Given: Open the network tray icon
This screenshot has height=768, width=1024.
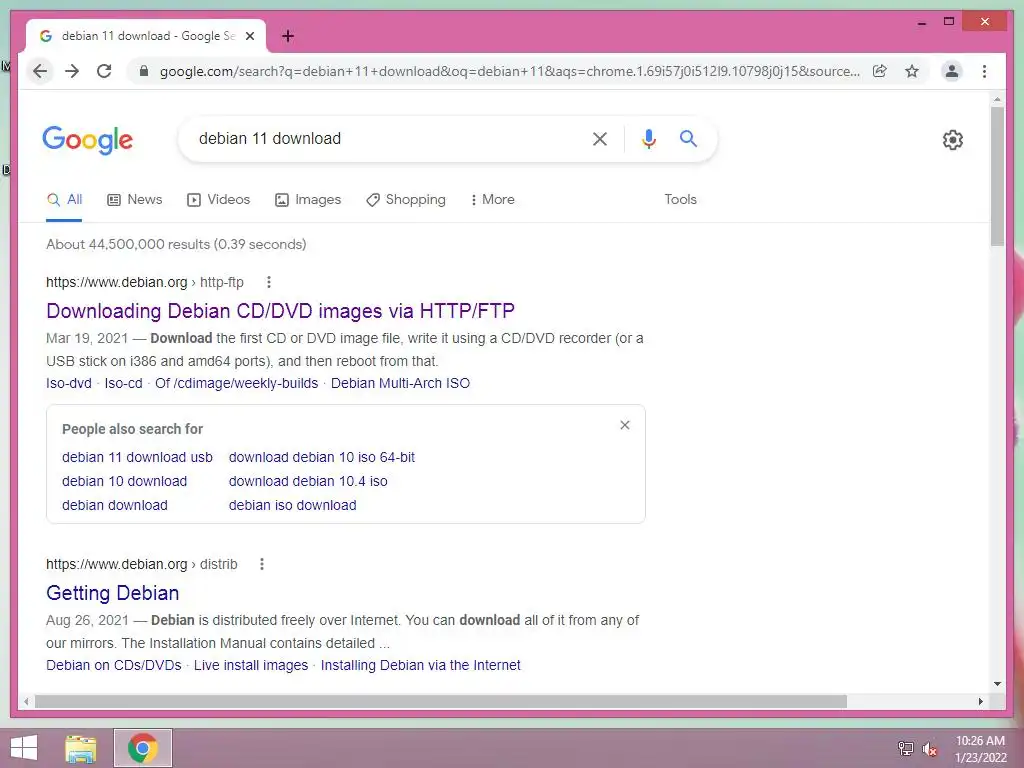Looking at the screenshot, I should pos(906,749).
